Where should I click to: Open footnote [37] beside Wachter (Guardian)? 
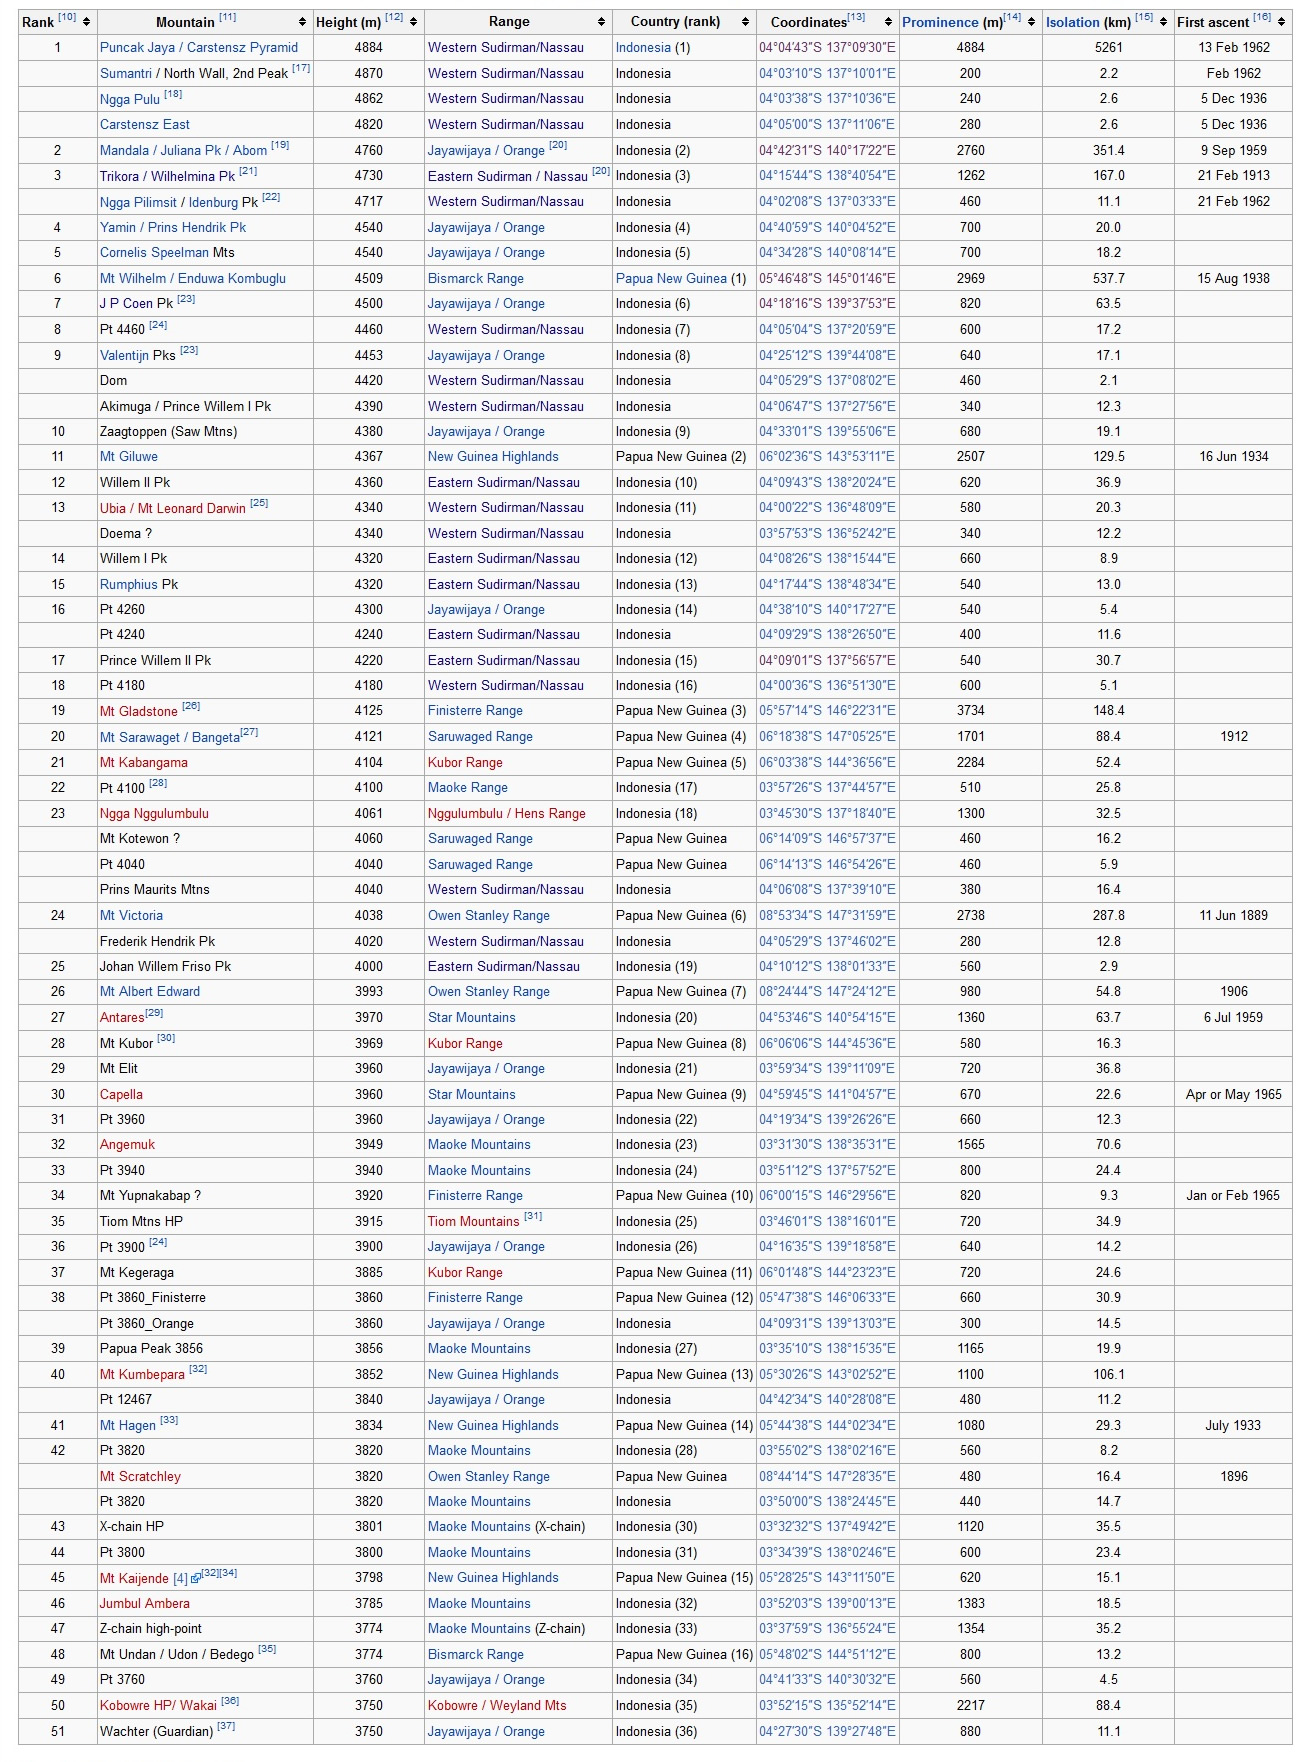pos(227,1726)
